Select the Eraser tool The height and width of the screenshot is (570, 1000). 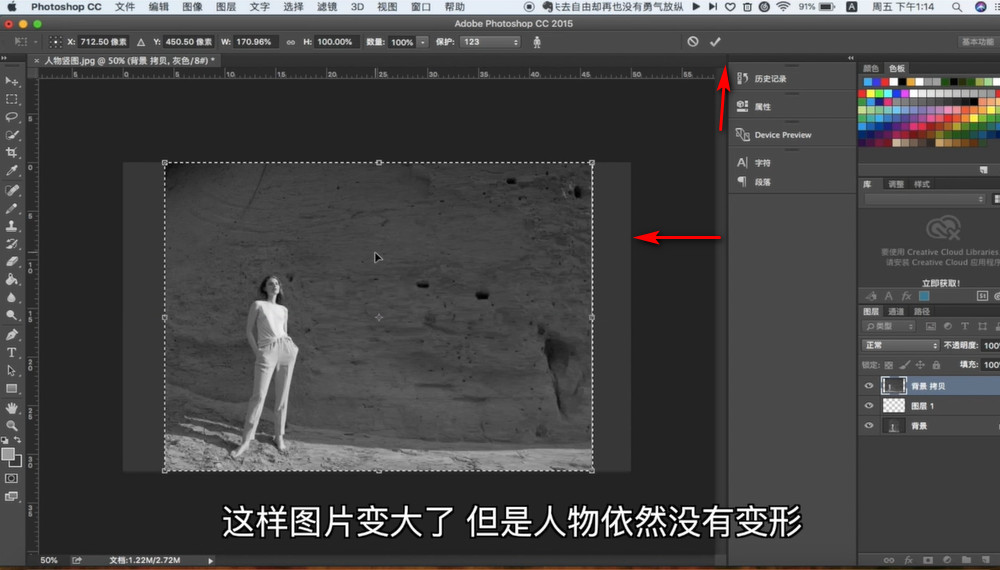coord(11,261)
